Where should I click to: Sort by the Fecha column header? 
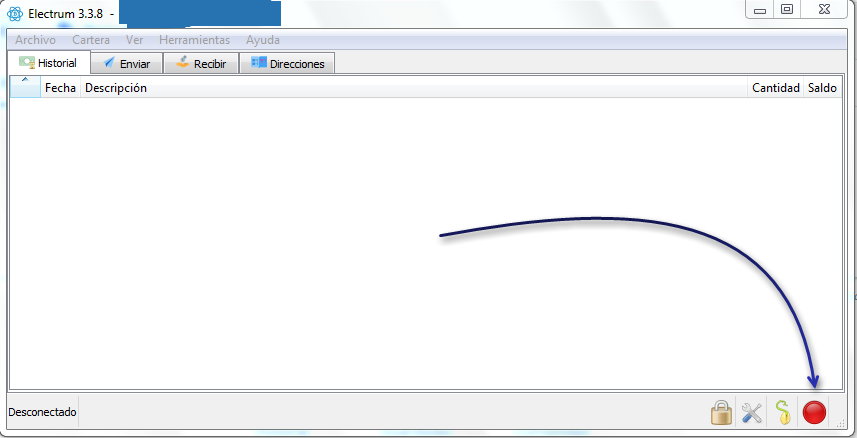point(60,87)
